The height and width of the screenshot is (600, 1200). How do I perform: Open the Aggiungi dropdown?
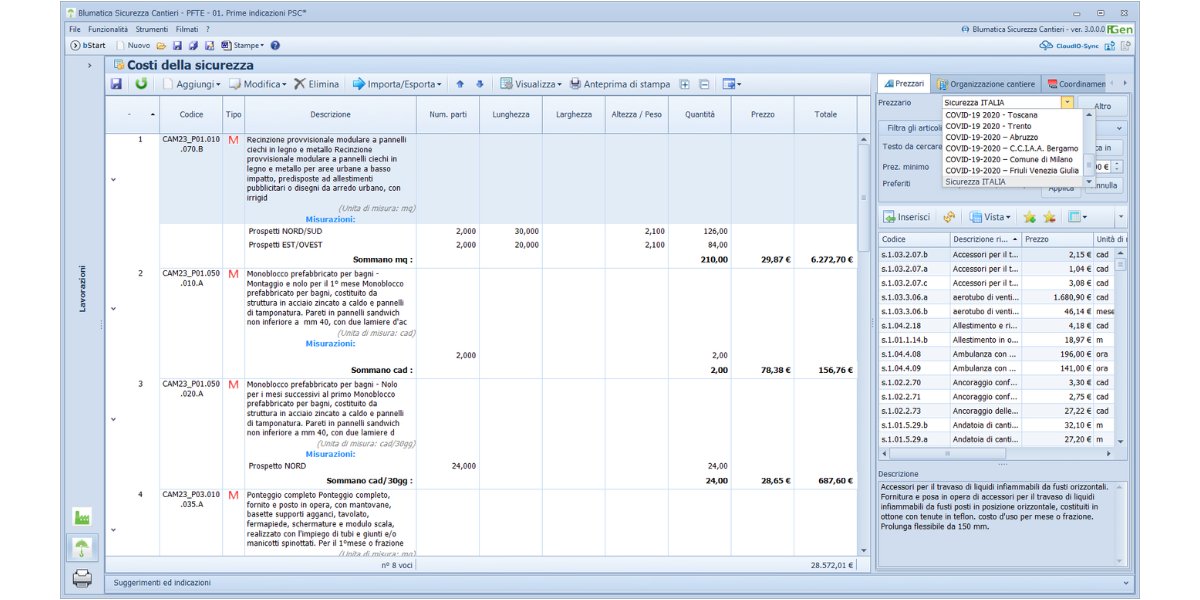pyautogui.click(x=191, y=84)
